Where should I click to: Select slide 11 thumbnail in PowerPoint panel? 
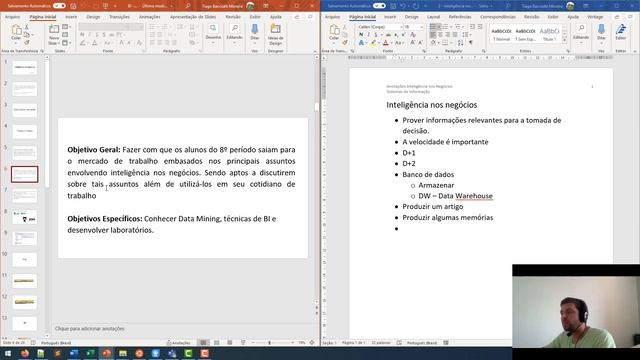coord(24,281)
